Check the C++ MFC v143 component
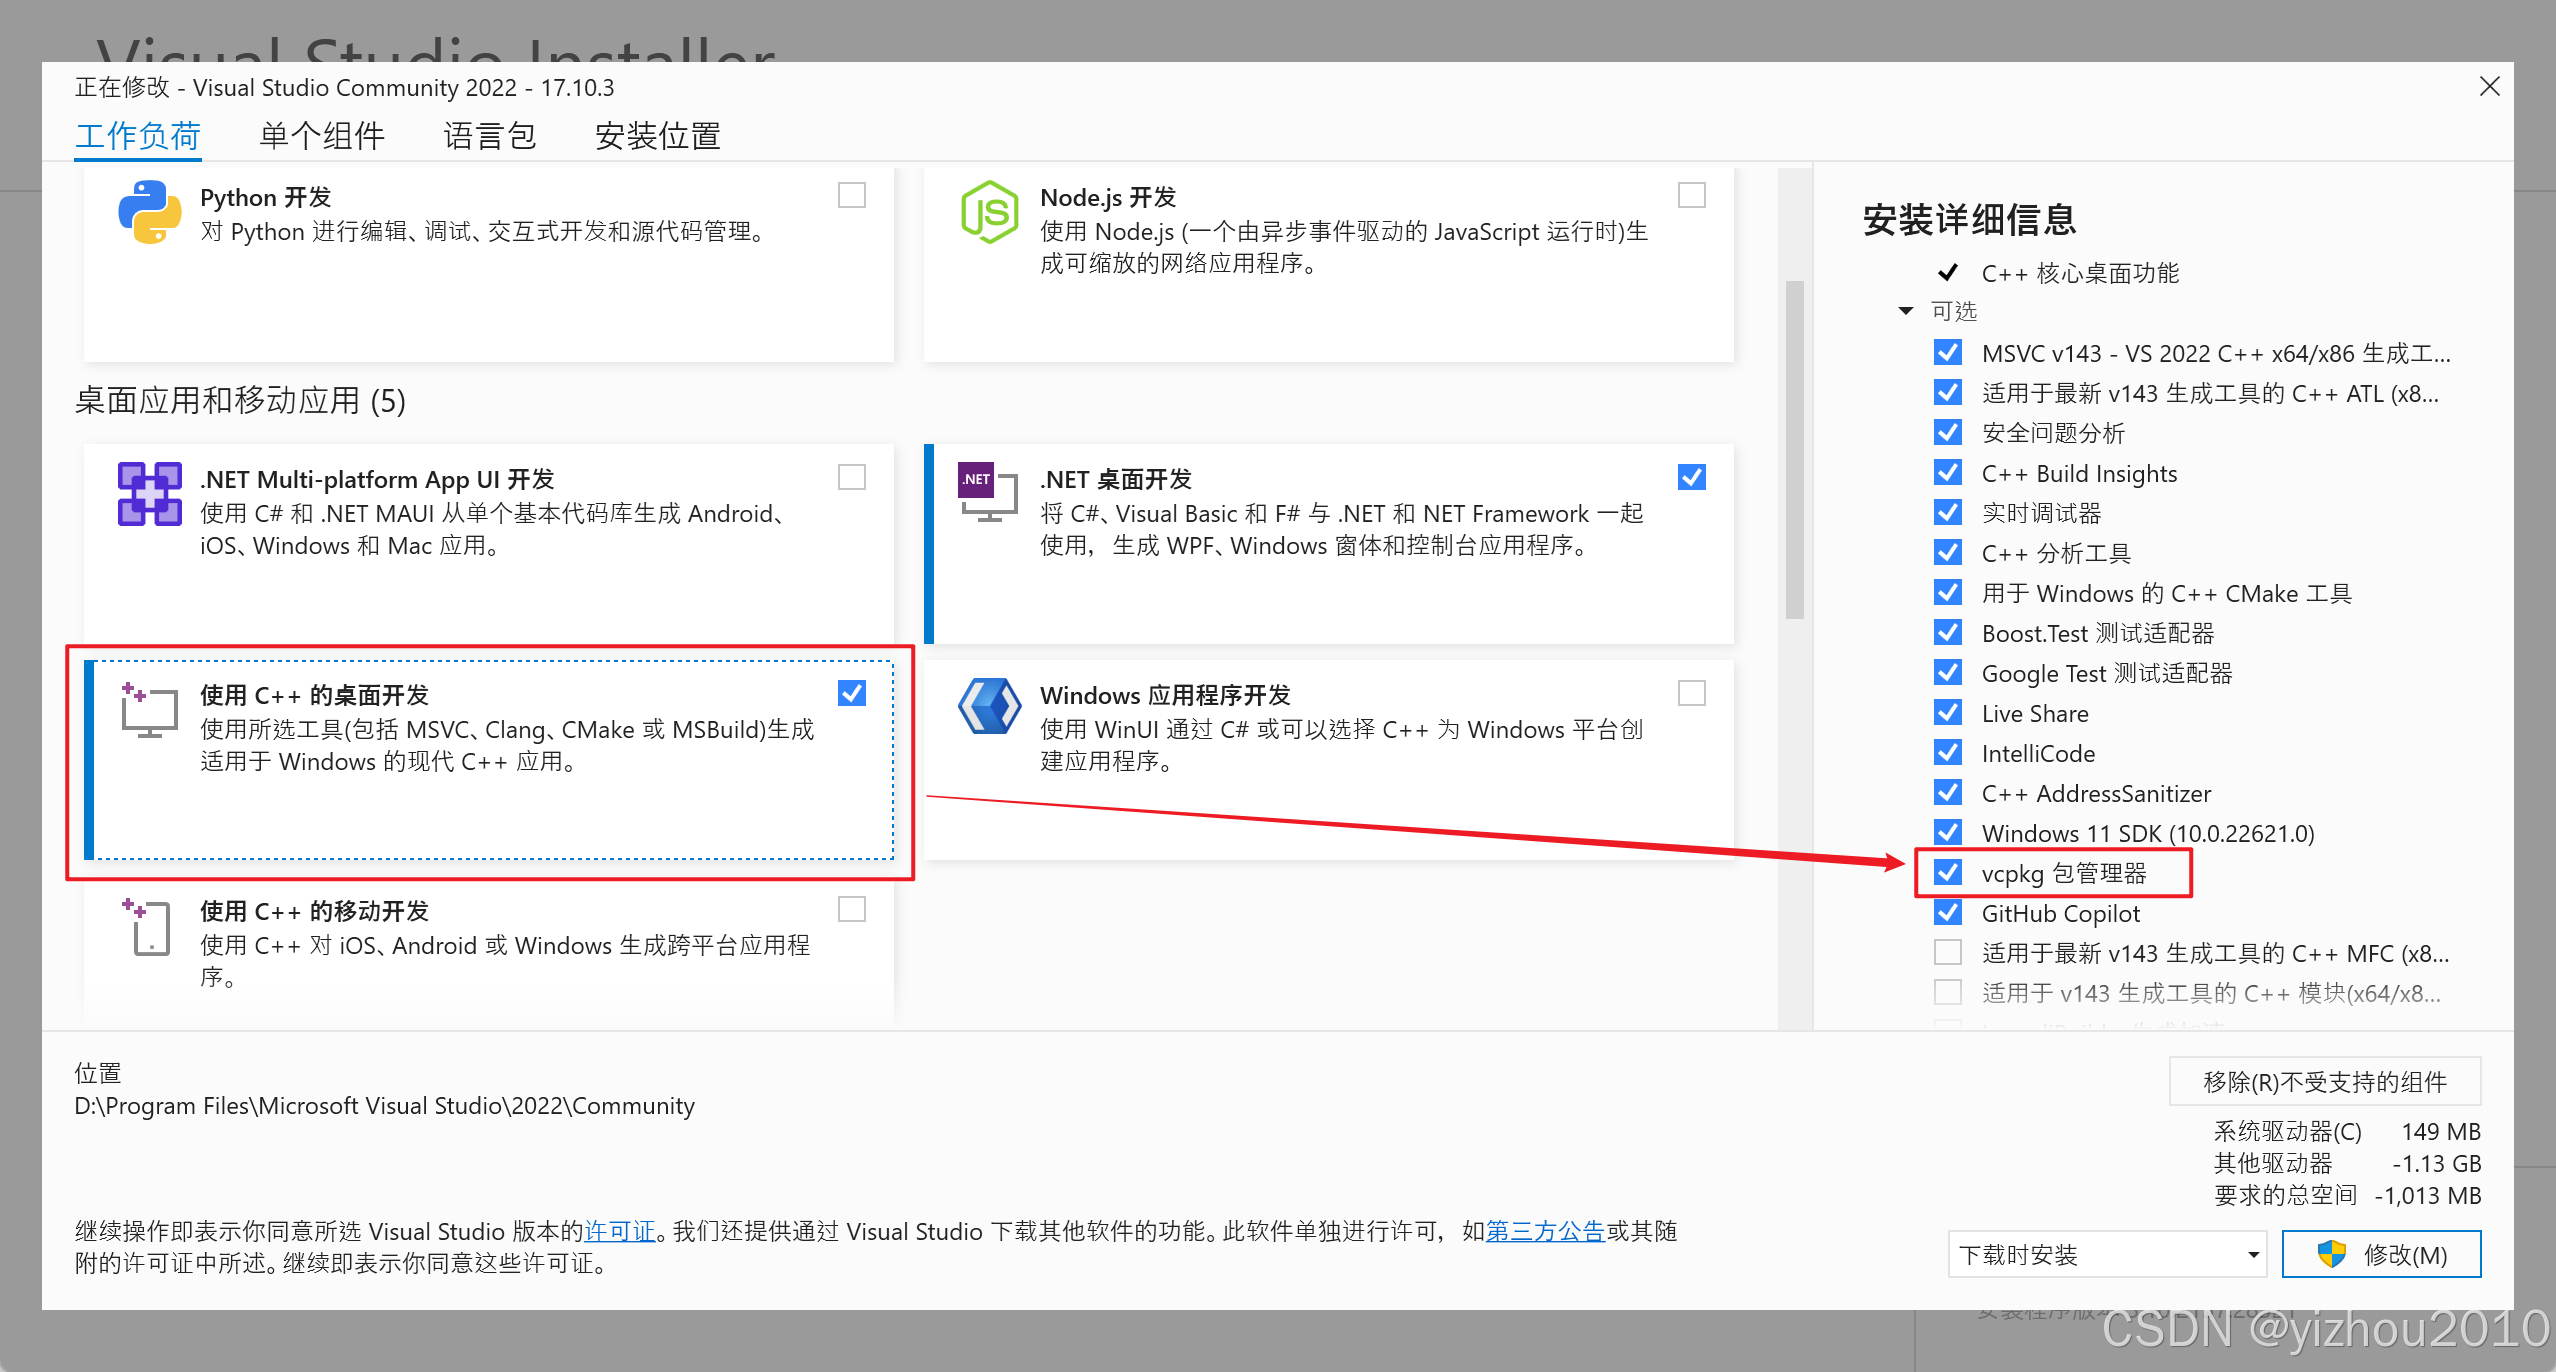The image size is (2556, 1372). (x=1948, y=952)
